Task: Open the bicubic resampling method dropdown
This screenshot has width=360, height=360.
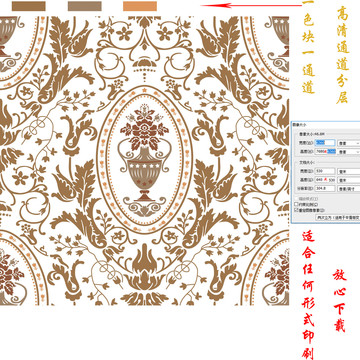Action: pos(338,217)
